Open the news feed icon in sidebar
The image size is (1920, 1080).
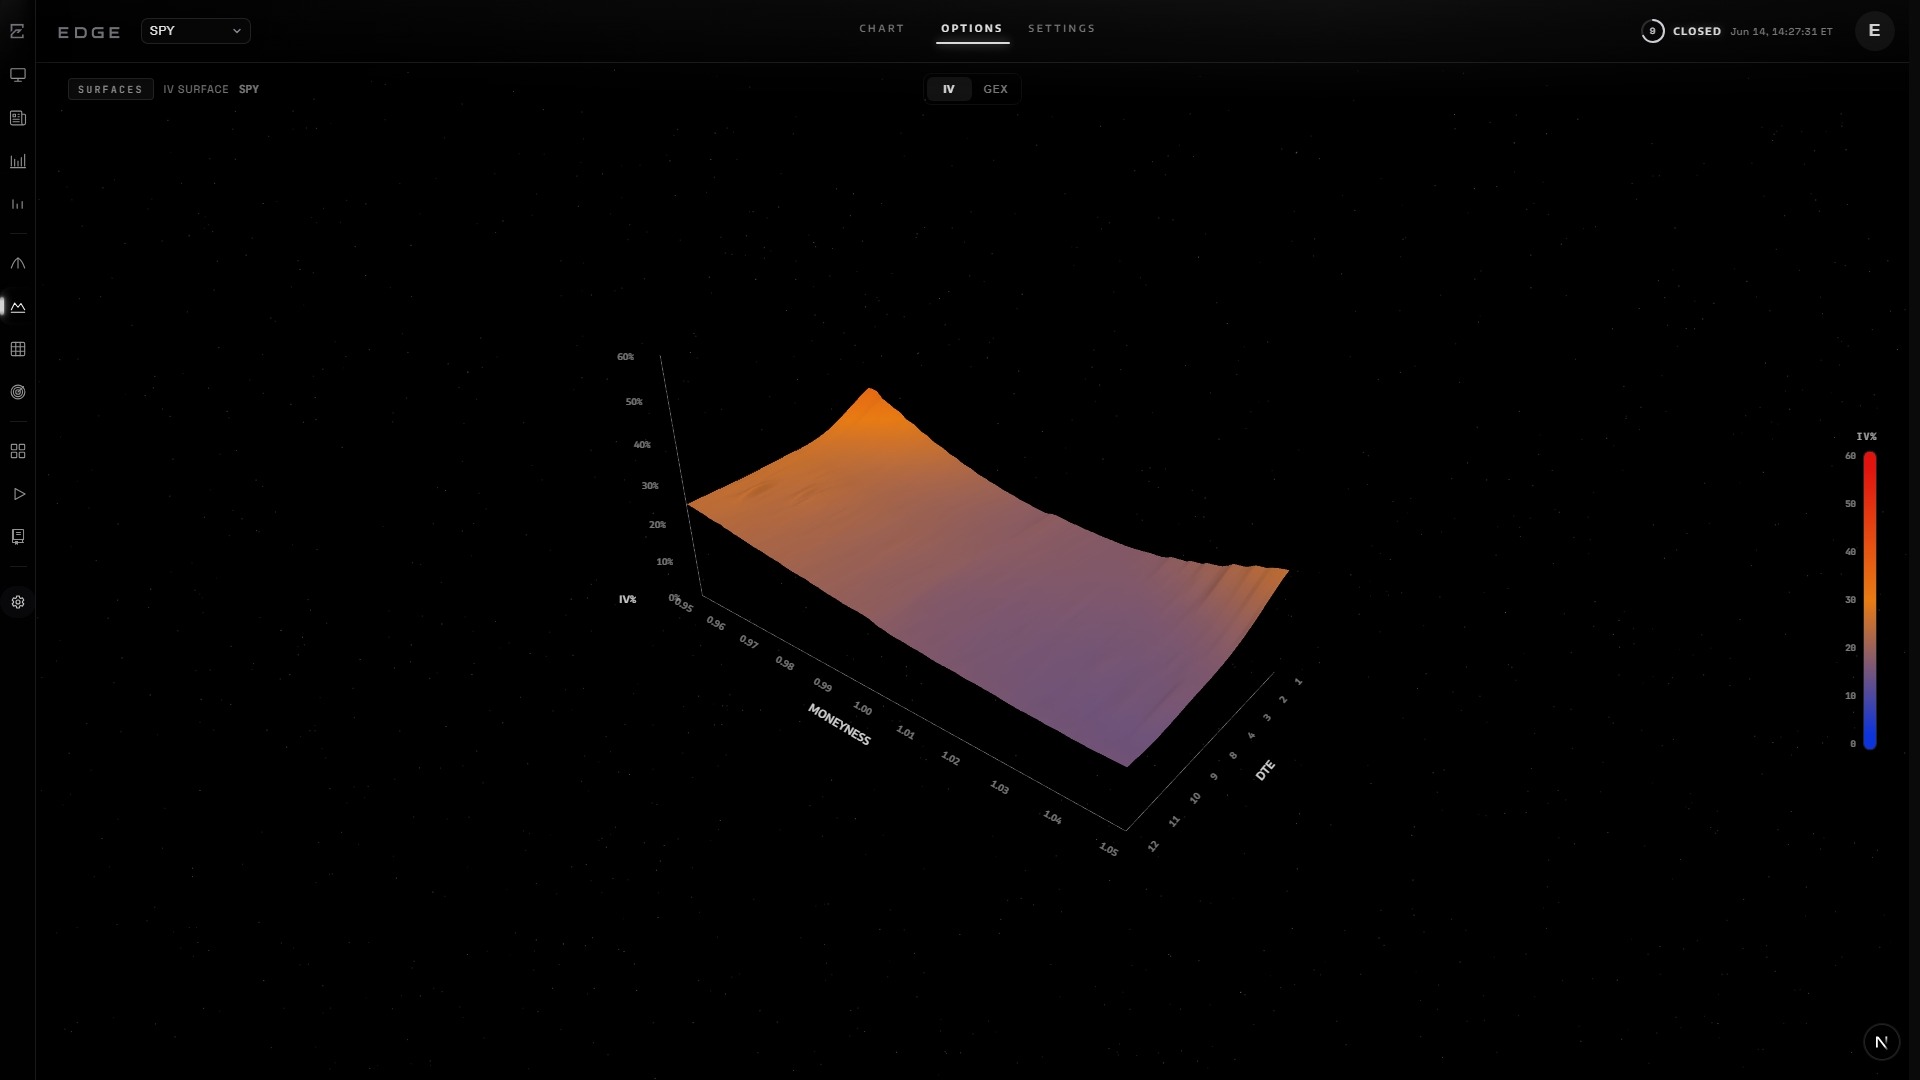[x=17, y=118]
